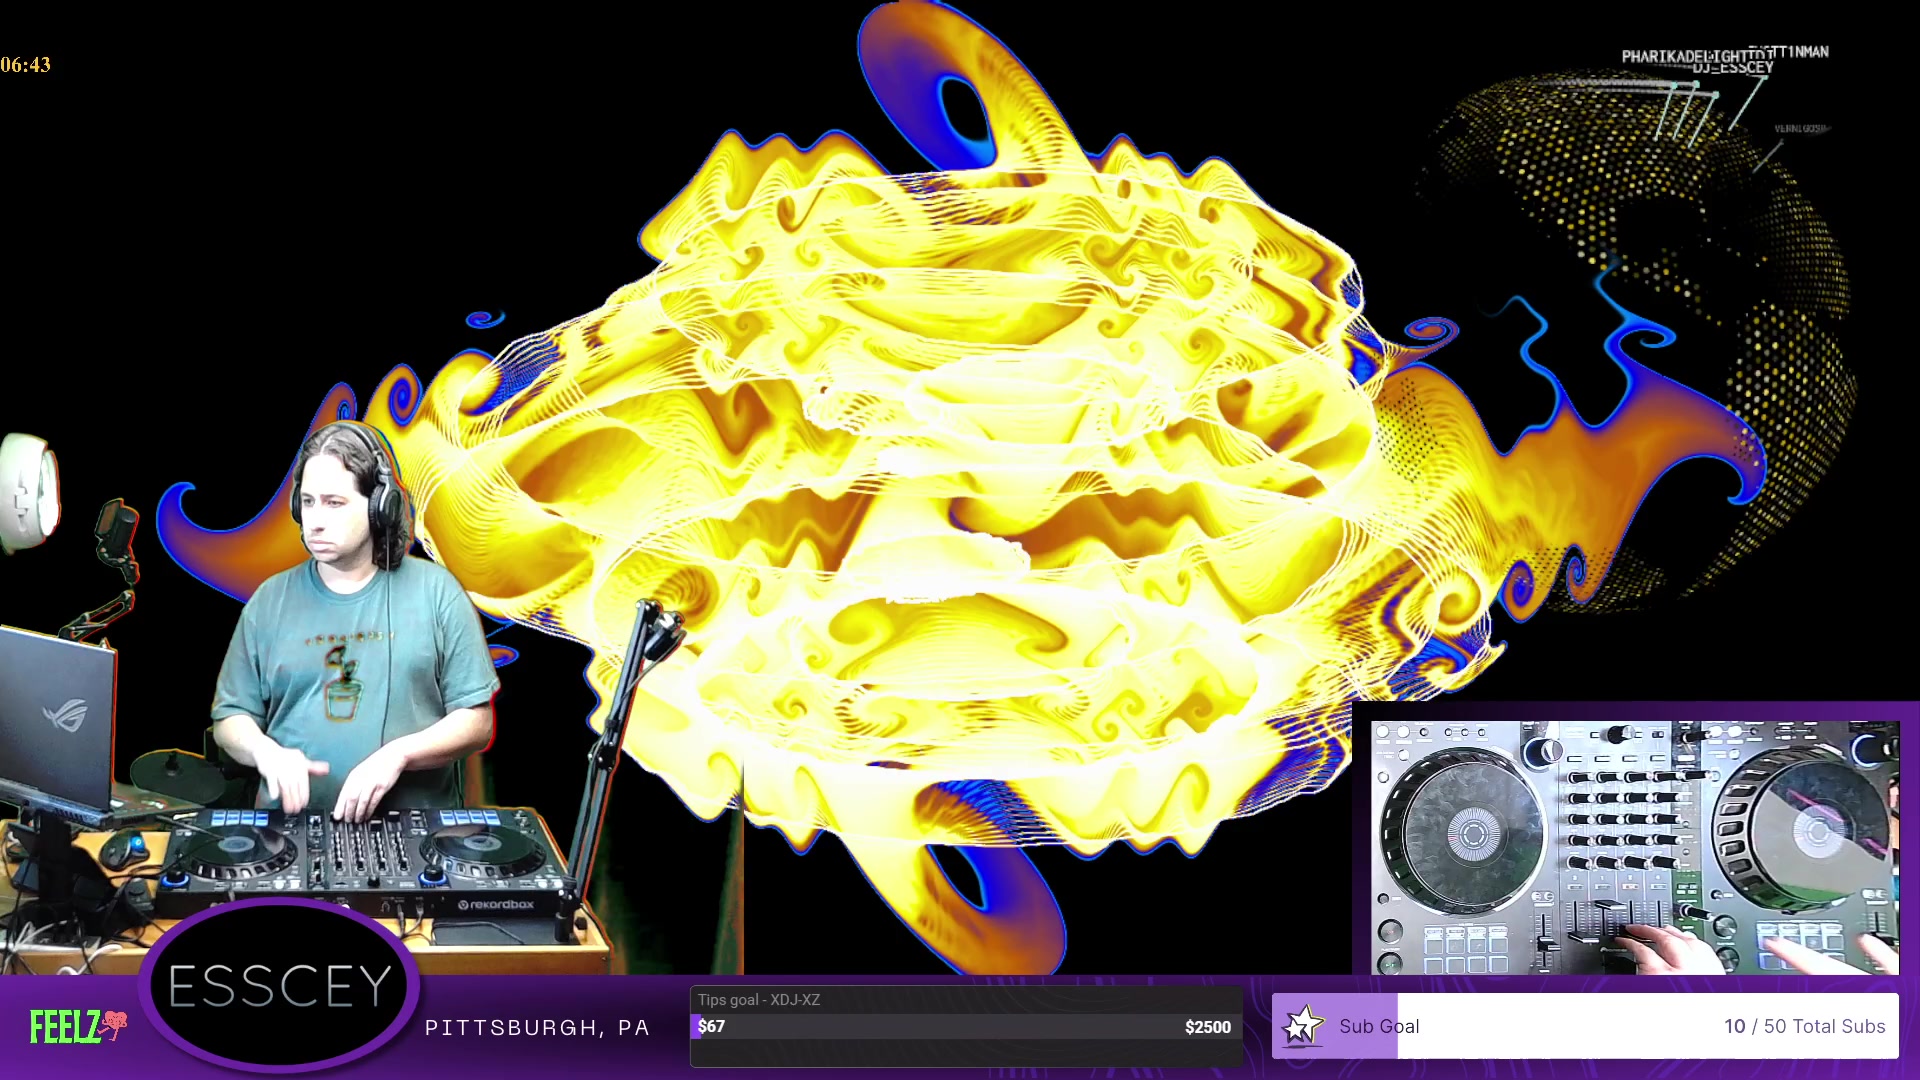The width and height of the screenshot is (1920, 1080).
Task: Click the 06:43 timer text
Action: point(26,65)
